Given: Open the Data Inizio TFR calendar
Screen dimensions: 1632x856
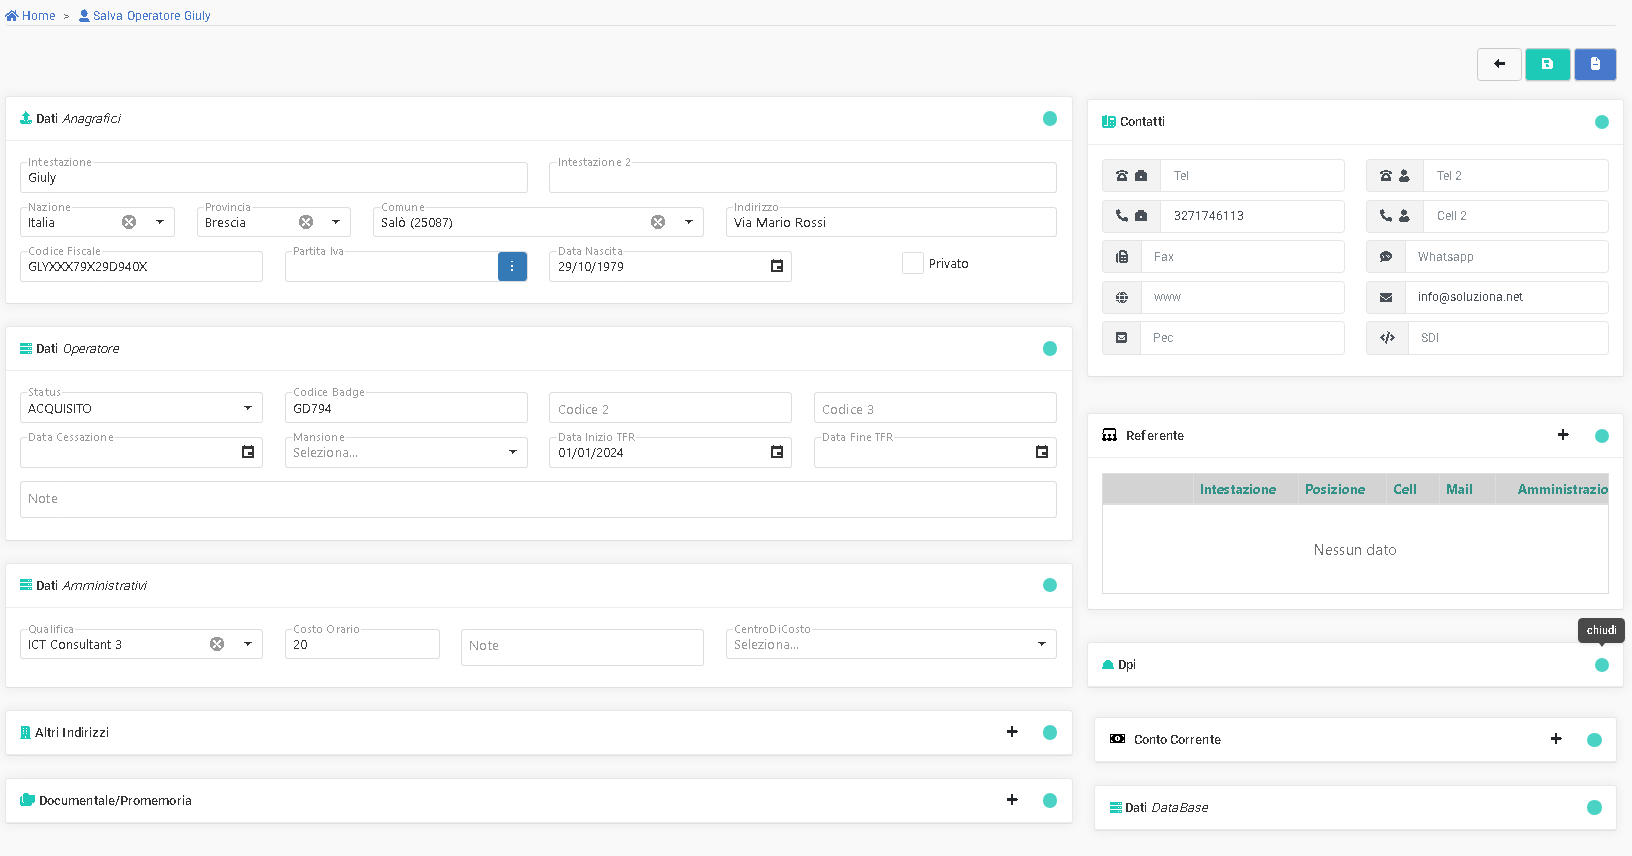Looking at the screenshot, I should (x=777, y=452).
